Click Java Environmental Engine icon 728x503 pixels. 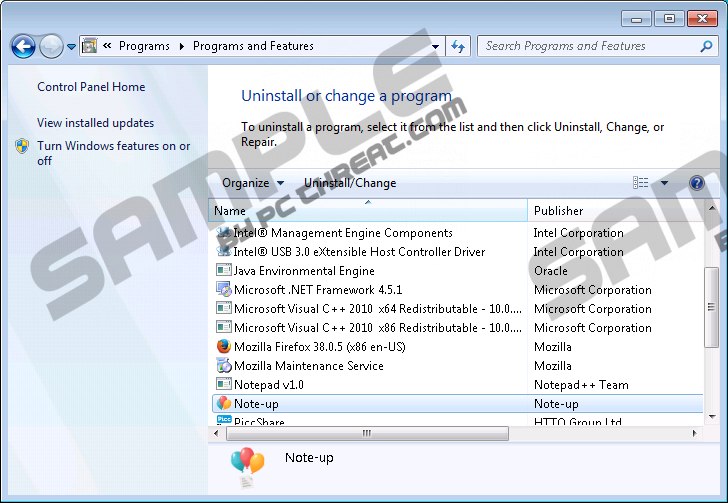coord(224,270)
